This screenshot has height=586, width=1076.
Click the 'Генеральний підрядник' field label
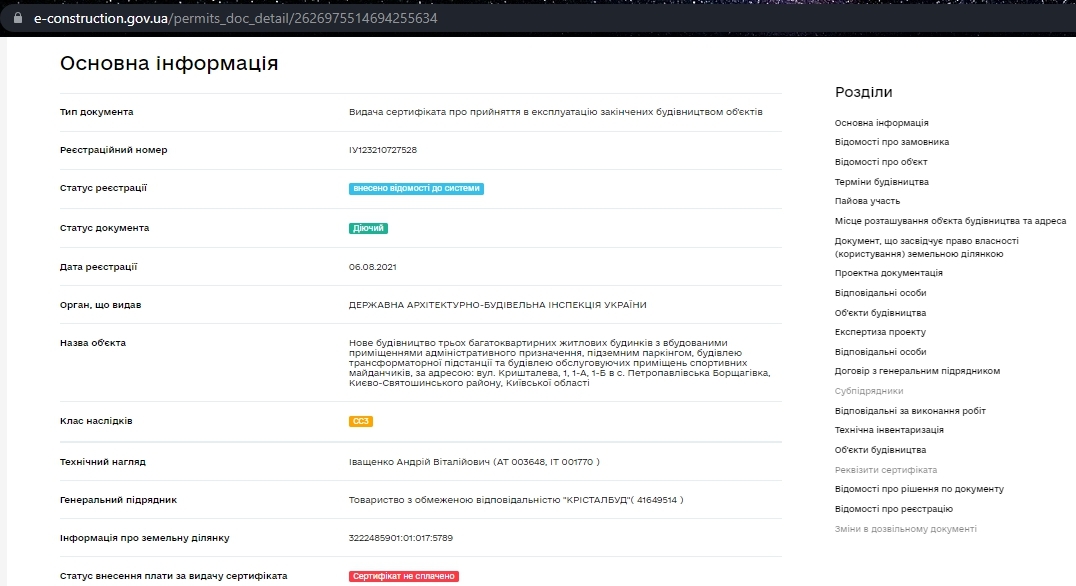(x=118, y=500)
